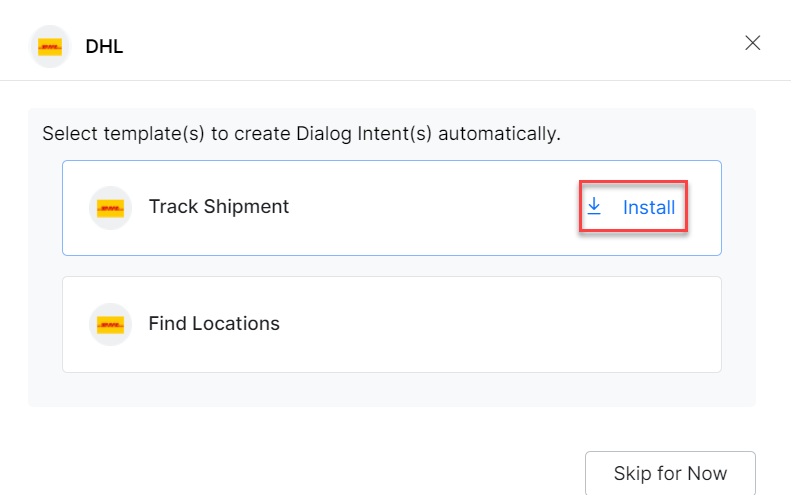Click the words 'Dialog Intent(s)' in the instructions
Screen dimensions: 791x495
(x=374, y=133)
